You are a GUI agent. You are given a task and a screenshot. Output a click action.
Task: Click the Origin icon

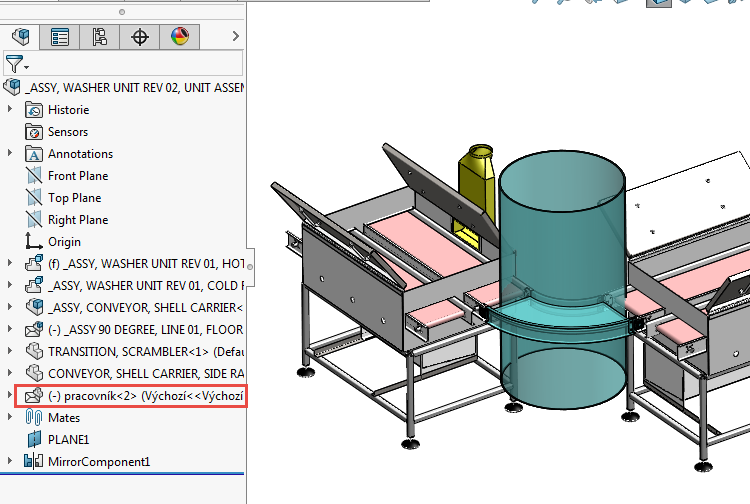coord(33,241)
